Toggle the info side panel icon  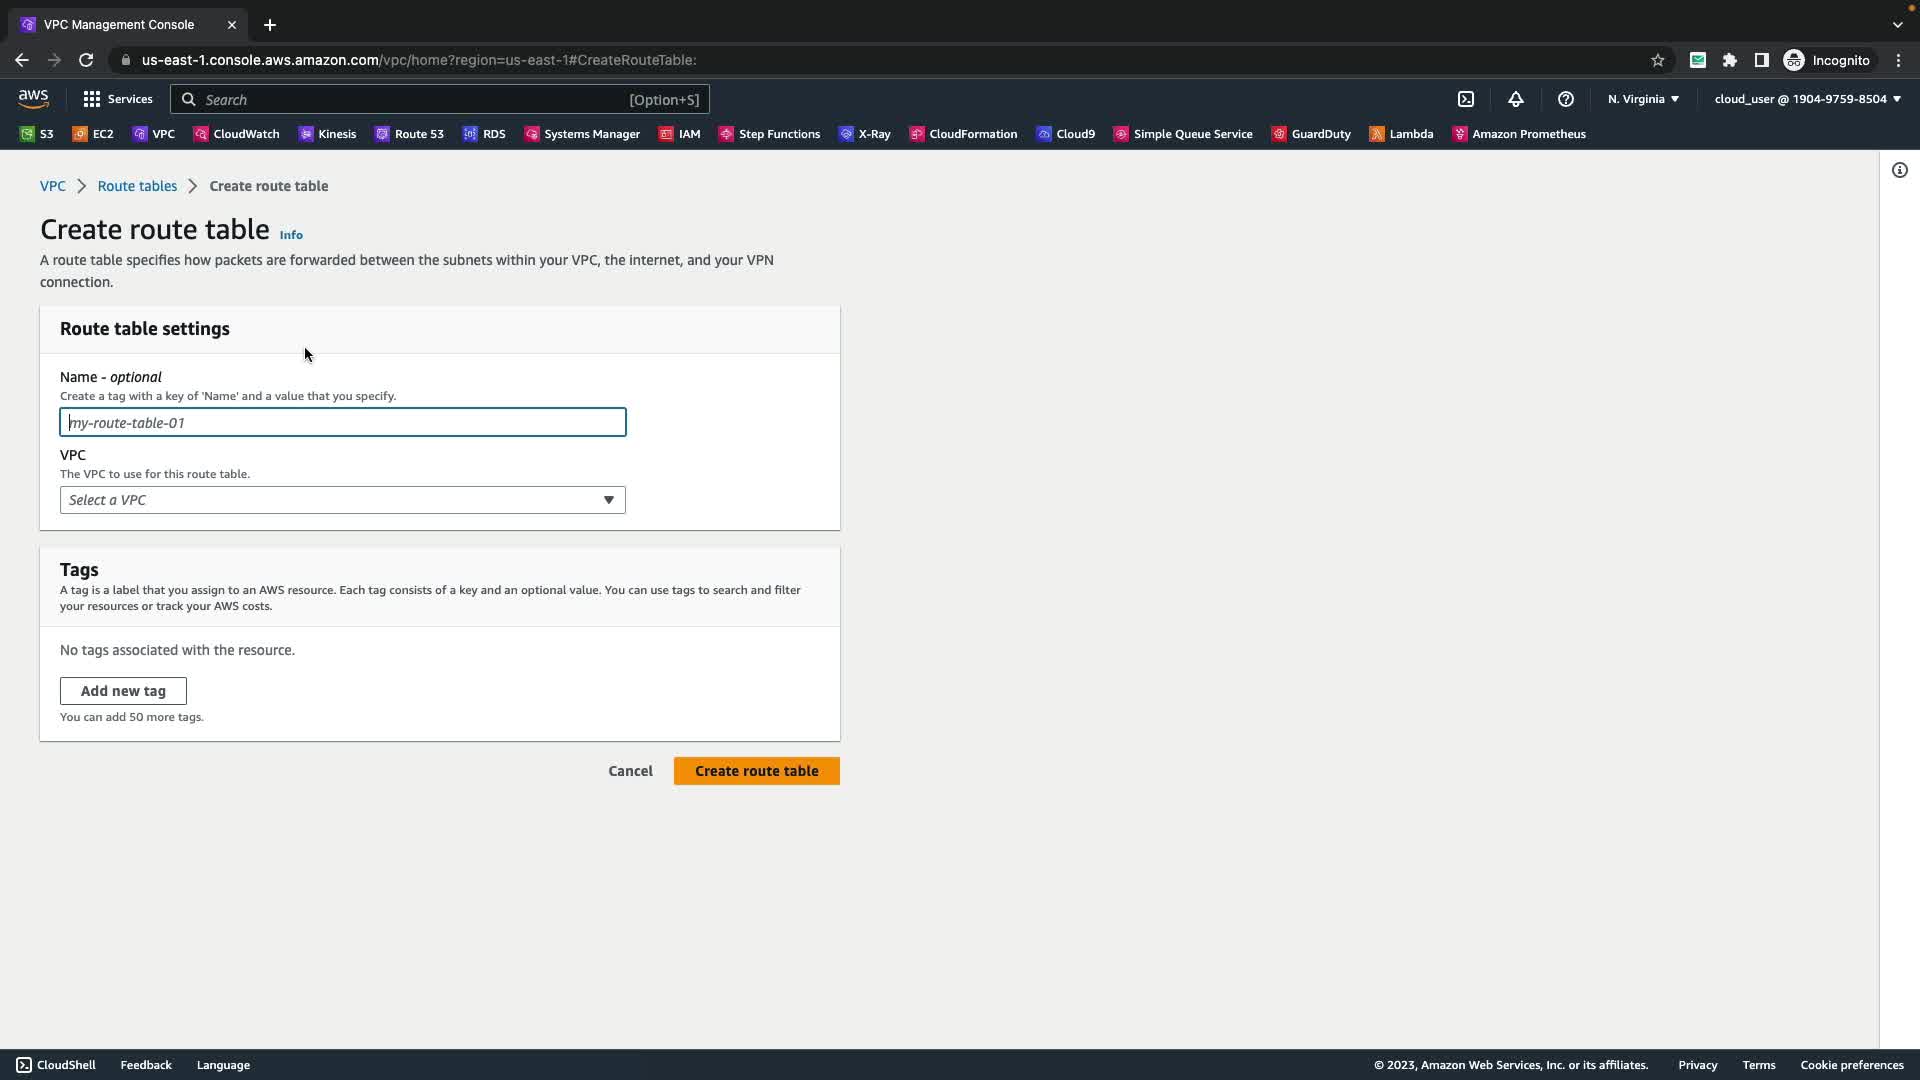click(x=1899, y=170)
